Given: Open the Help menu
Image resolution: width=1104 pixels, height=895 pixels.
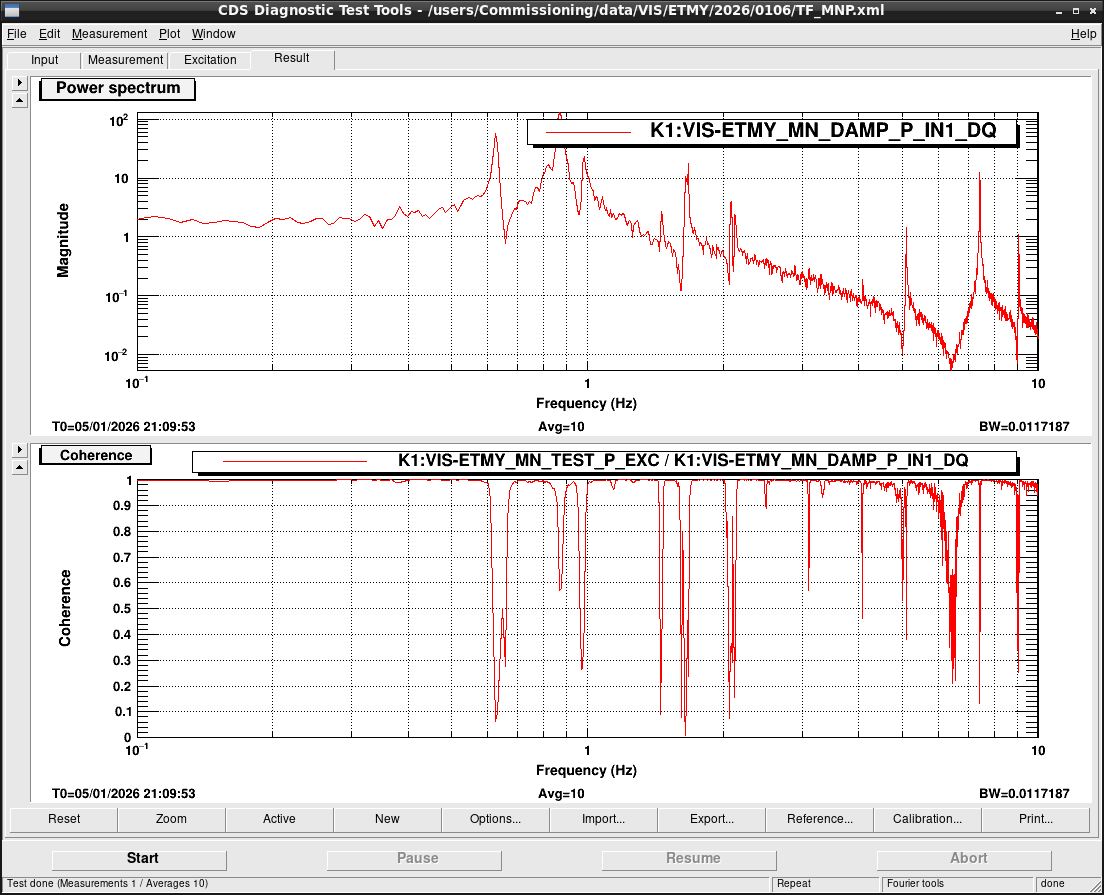Looking at the screenshot, I should pos(1083,34).
